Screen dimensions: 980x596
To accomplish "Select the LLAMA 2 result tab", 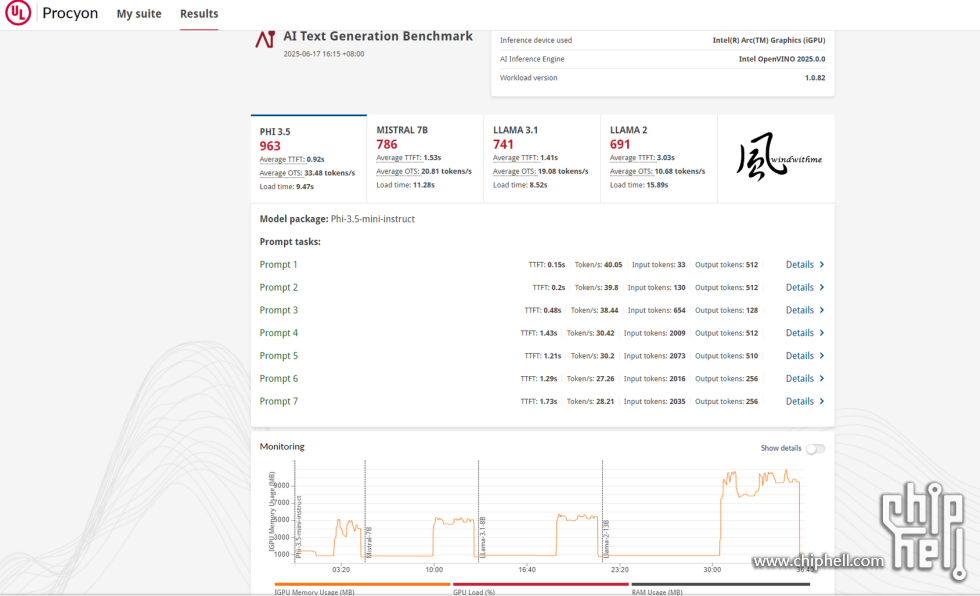I will pyautogui.click(x=659, y=159).
